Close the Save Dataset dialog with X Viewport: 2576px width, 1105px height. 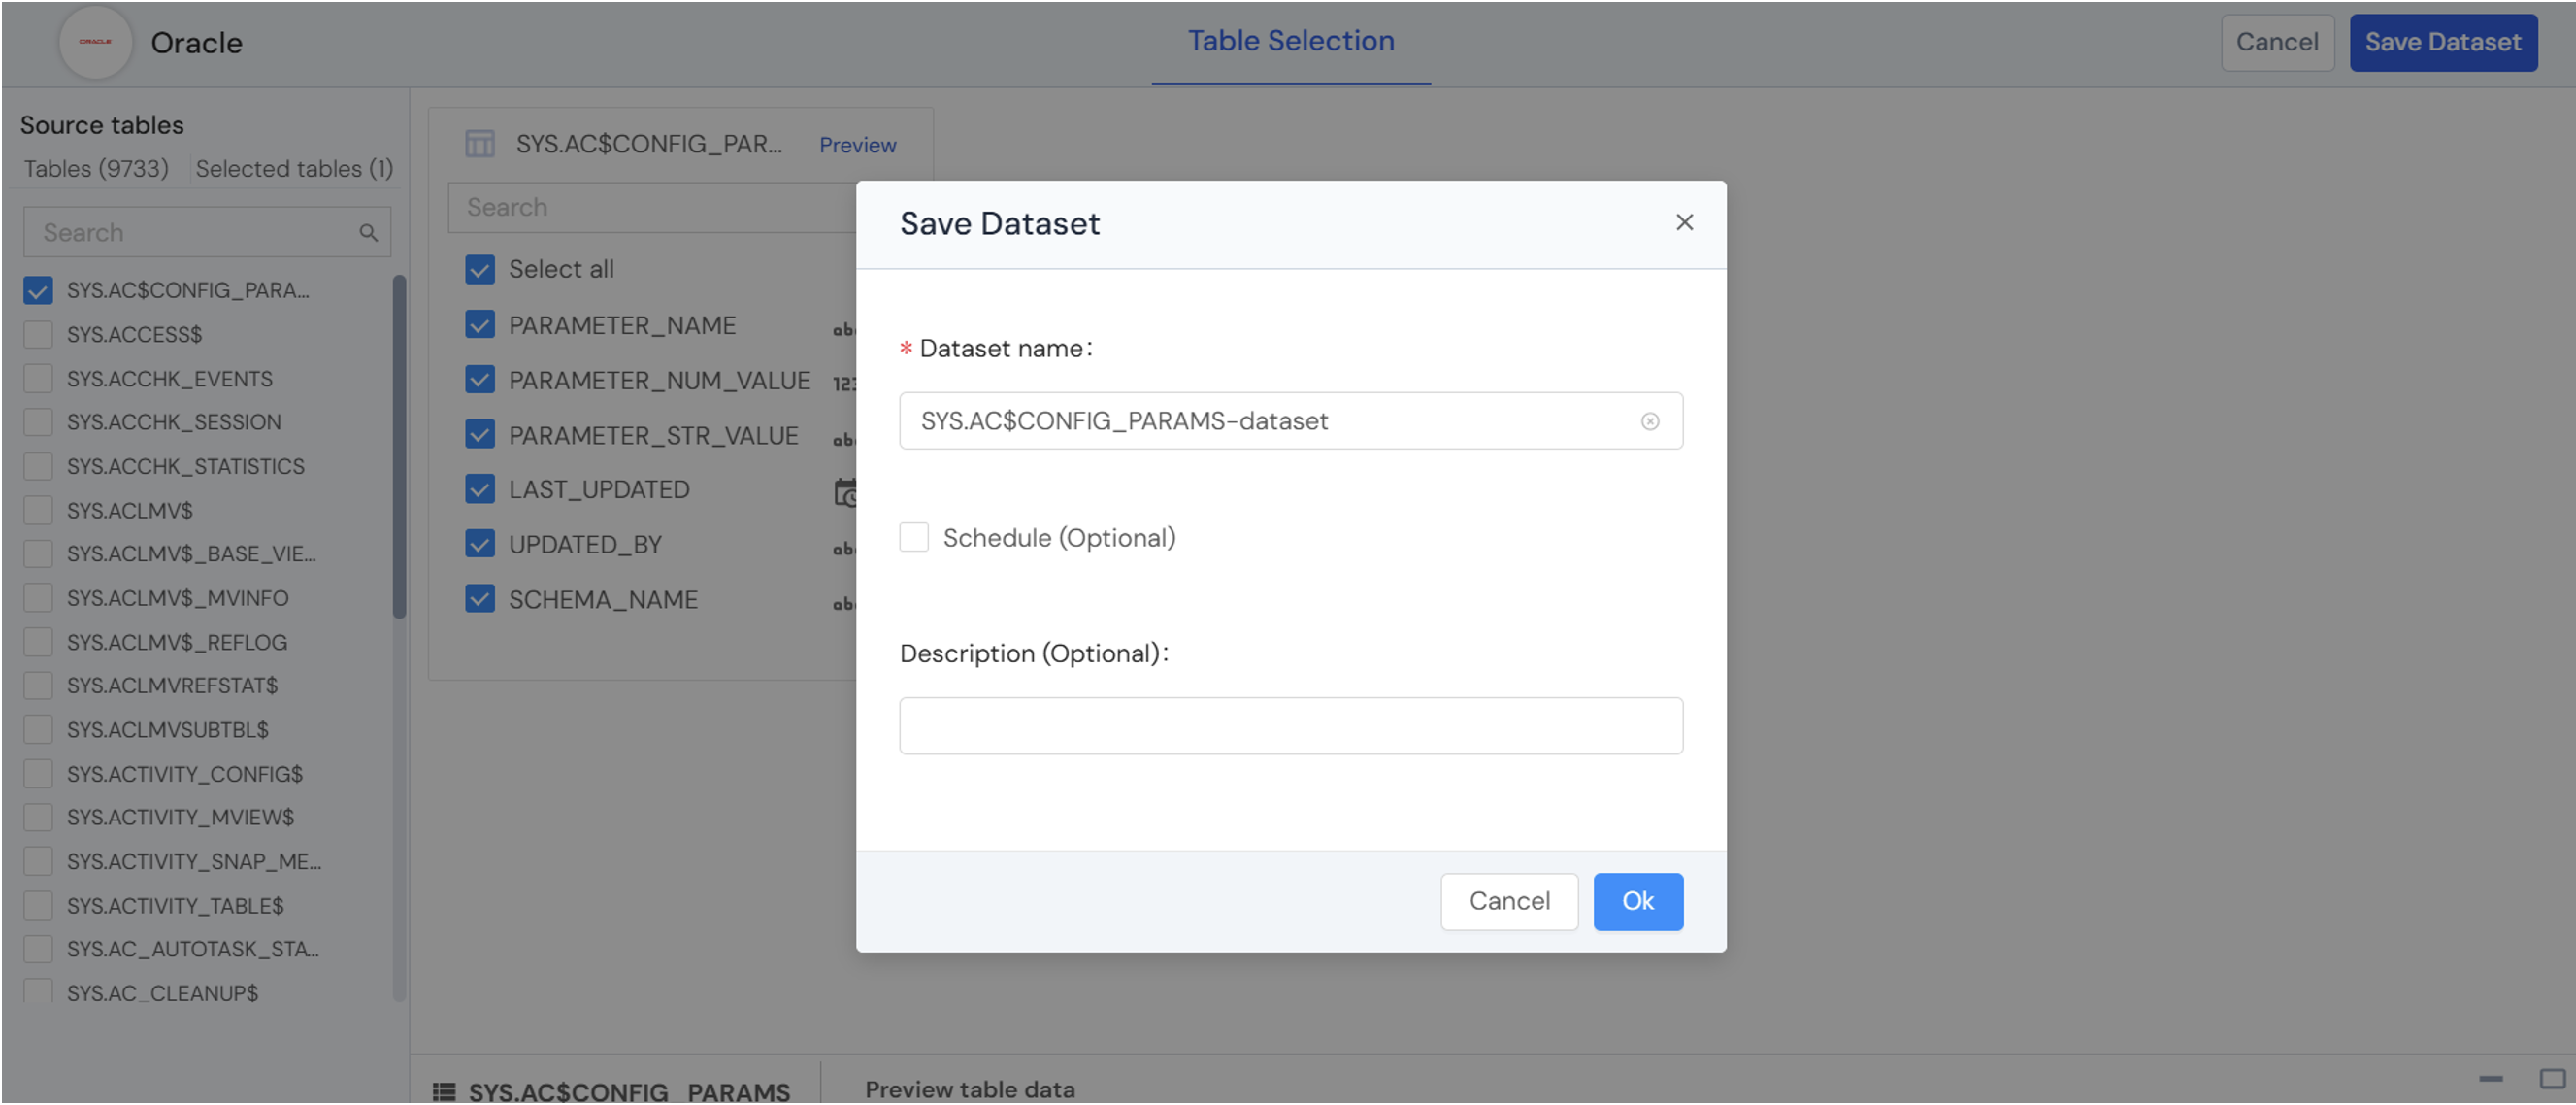(x=1684, y=222)
